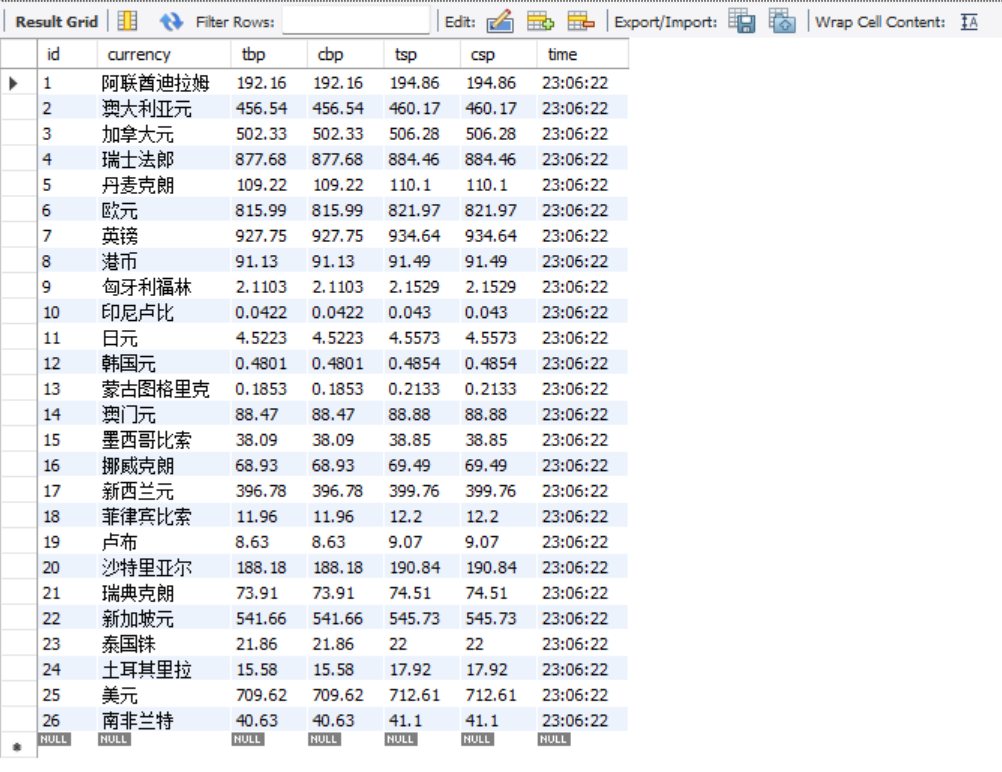
Task: Select currency cell 墨西哥比索
Action: pos(164,440)
